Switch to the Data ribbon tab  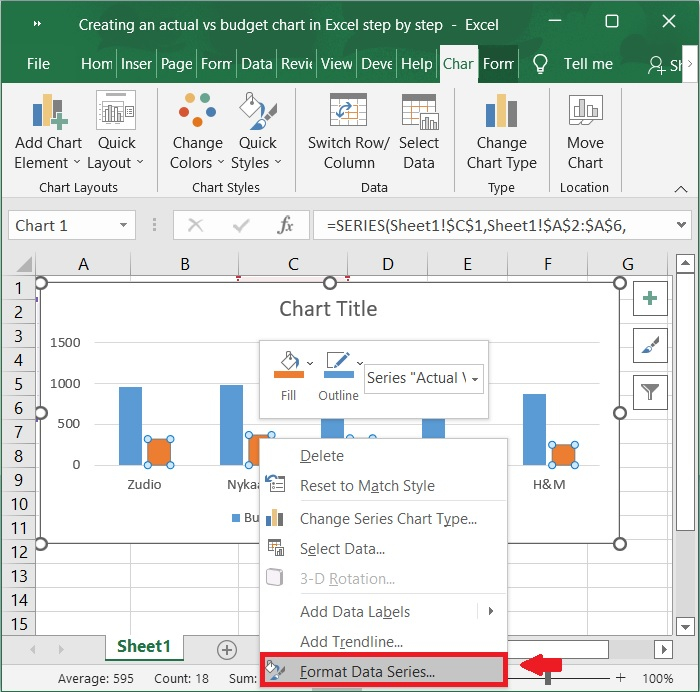[257, 64]
